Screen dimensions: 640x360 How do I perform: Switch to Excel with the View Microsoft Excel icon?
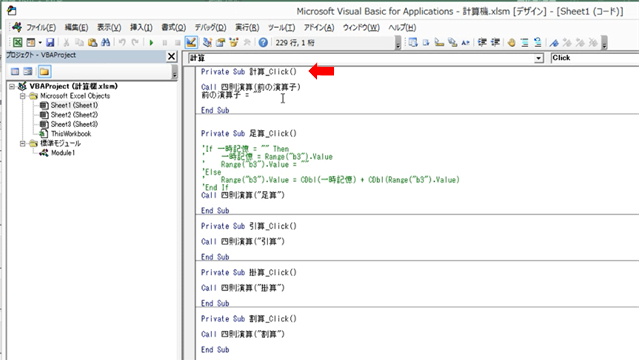point(18,42)
